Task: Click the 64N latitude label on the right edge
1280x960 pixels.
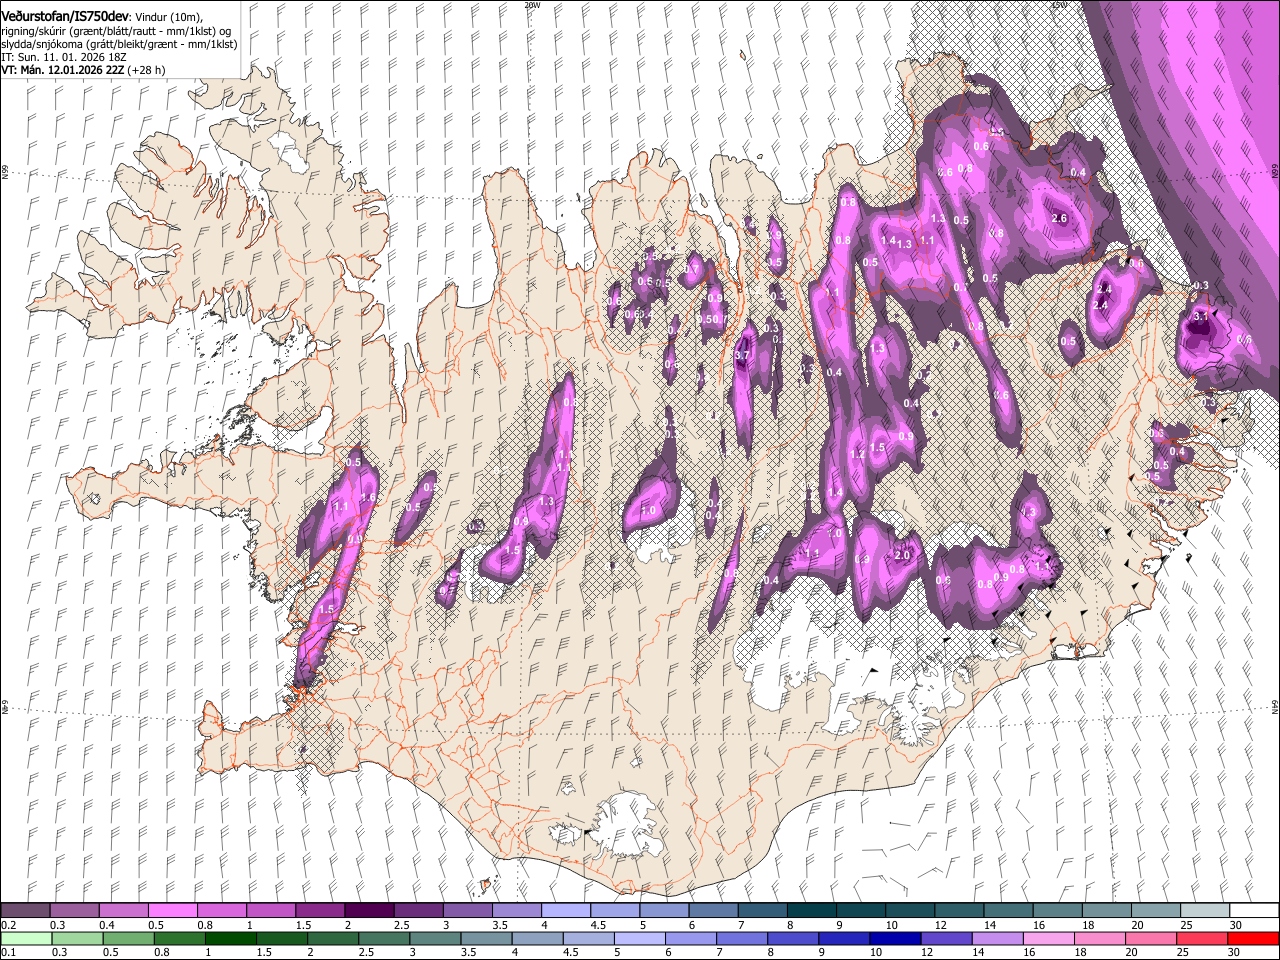Action: 1275,707
